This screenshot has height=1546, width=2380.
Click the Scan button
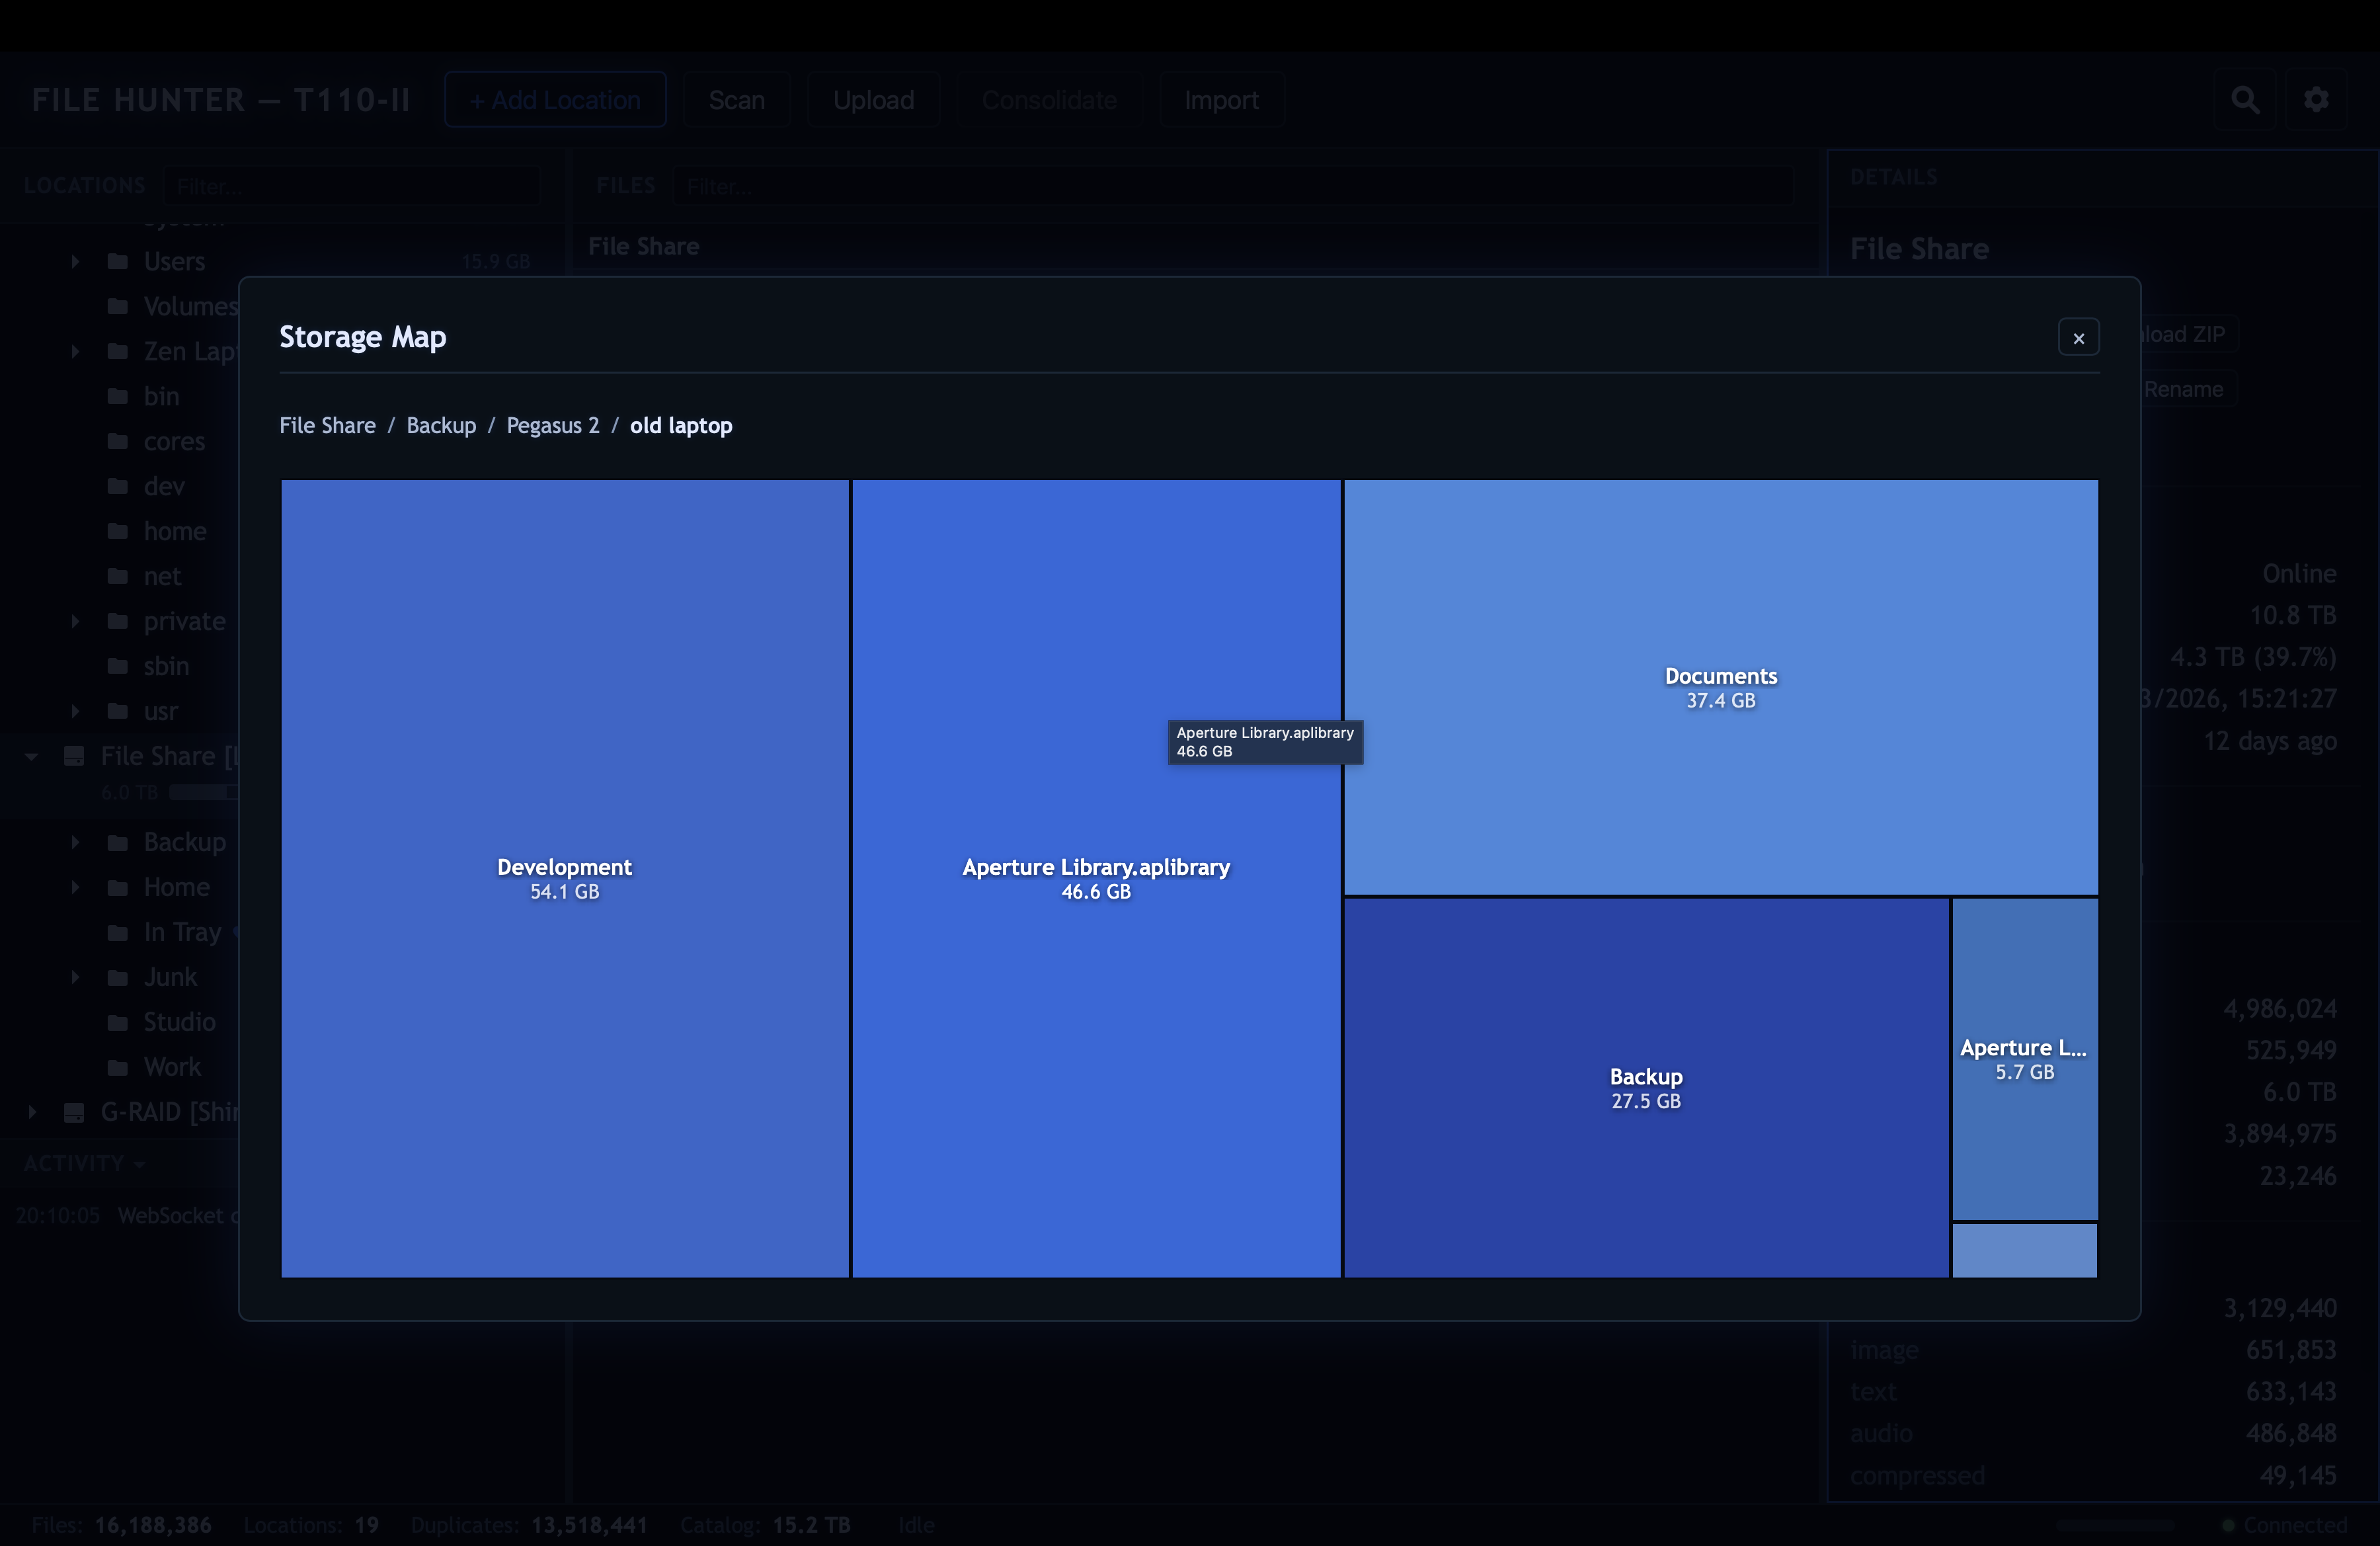point(737,99)
